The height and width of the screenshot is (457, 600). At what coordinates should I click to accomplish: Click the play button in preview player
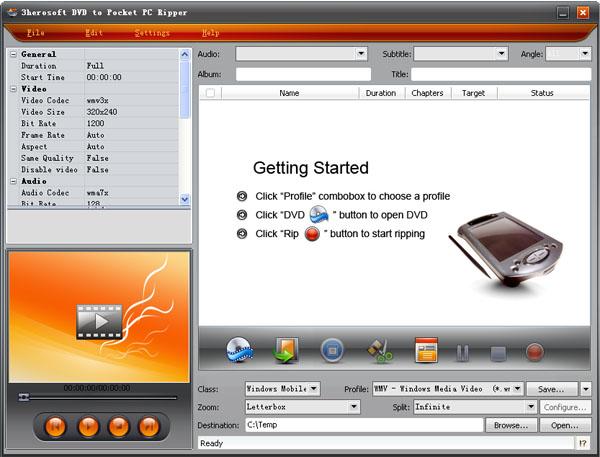tap(88, 425)
